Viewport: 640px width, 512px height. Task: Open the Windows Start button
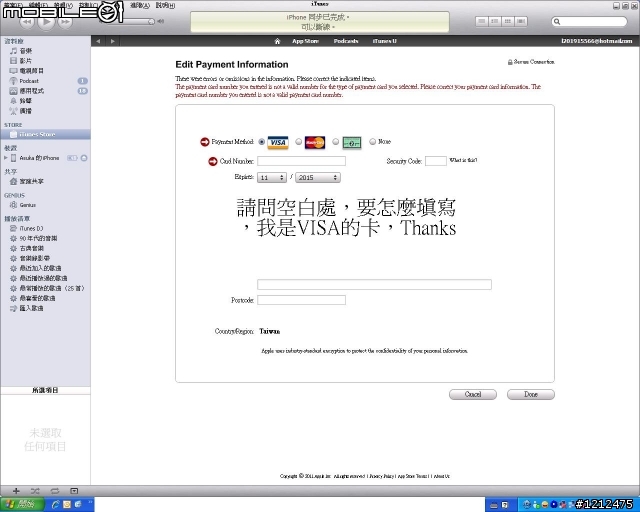[22, 505]
